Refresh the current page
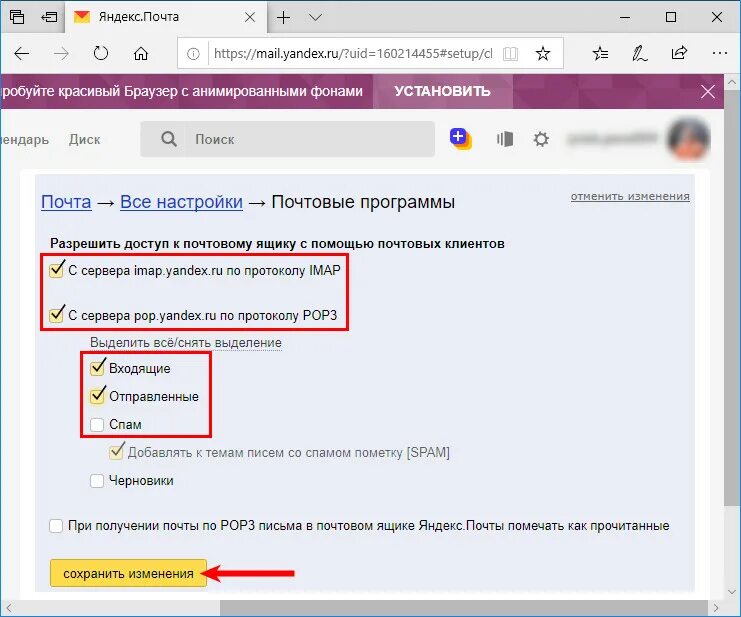 (101, 53)
